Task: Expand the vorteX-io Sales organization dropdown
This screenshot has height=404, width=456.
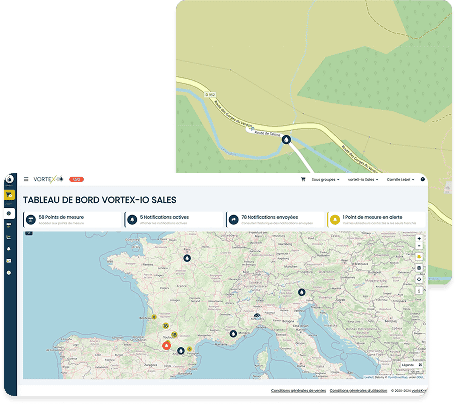Action: pyautogui.click(x=363, y=179)
